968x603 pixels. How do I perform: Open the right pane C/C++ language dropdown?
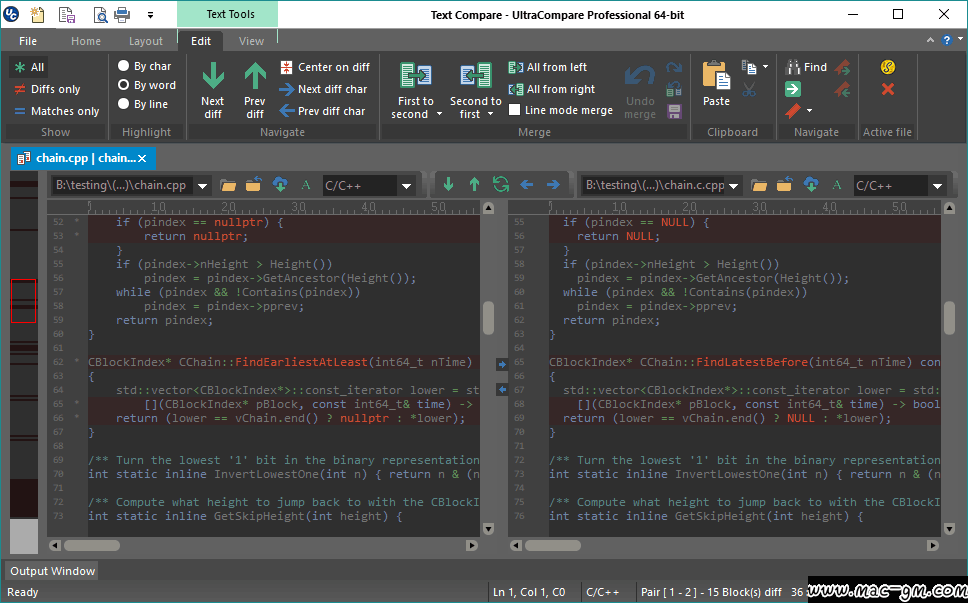[x=937, y=186]
